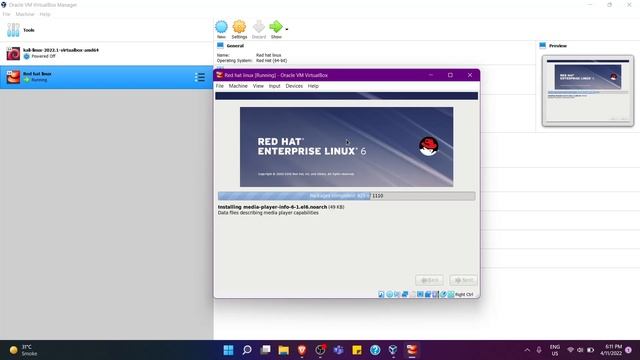This screenshot has height=360, width=640.
Task: Minimize the Red hat linux VM window
Action: pos(431,75)
